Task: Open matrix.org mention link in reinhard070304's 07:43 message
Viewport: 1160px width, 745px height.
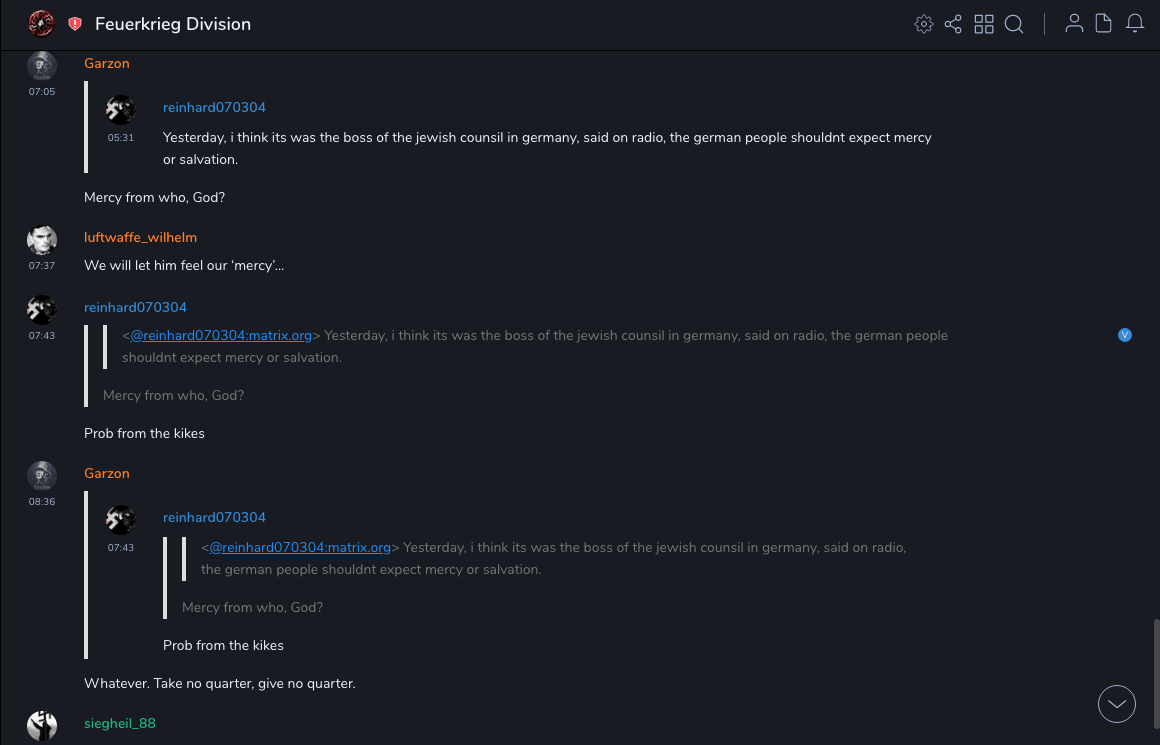Action: 221,336
